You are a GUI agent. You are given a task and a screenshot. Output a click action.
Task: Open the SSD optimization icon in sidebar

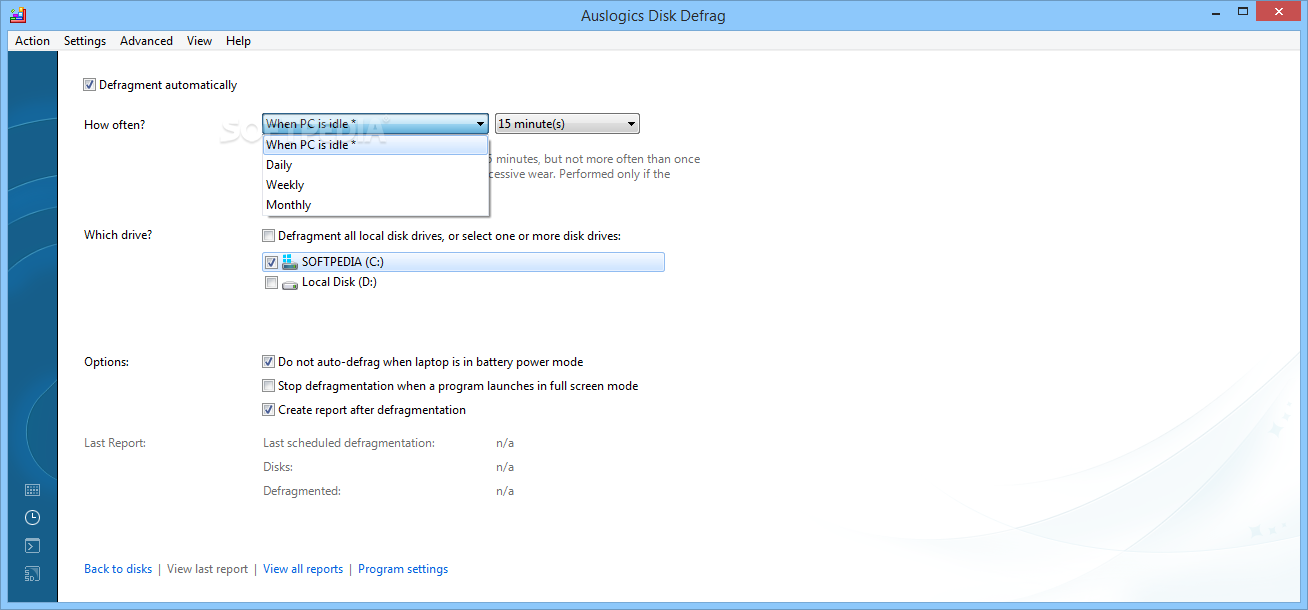click(32, 574)
